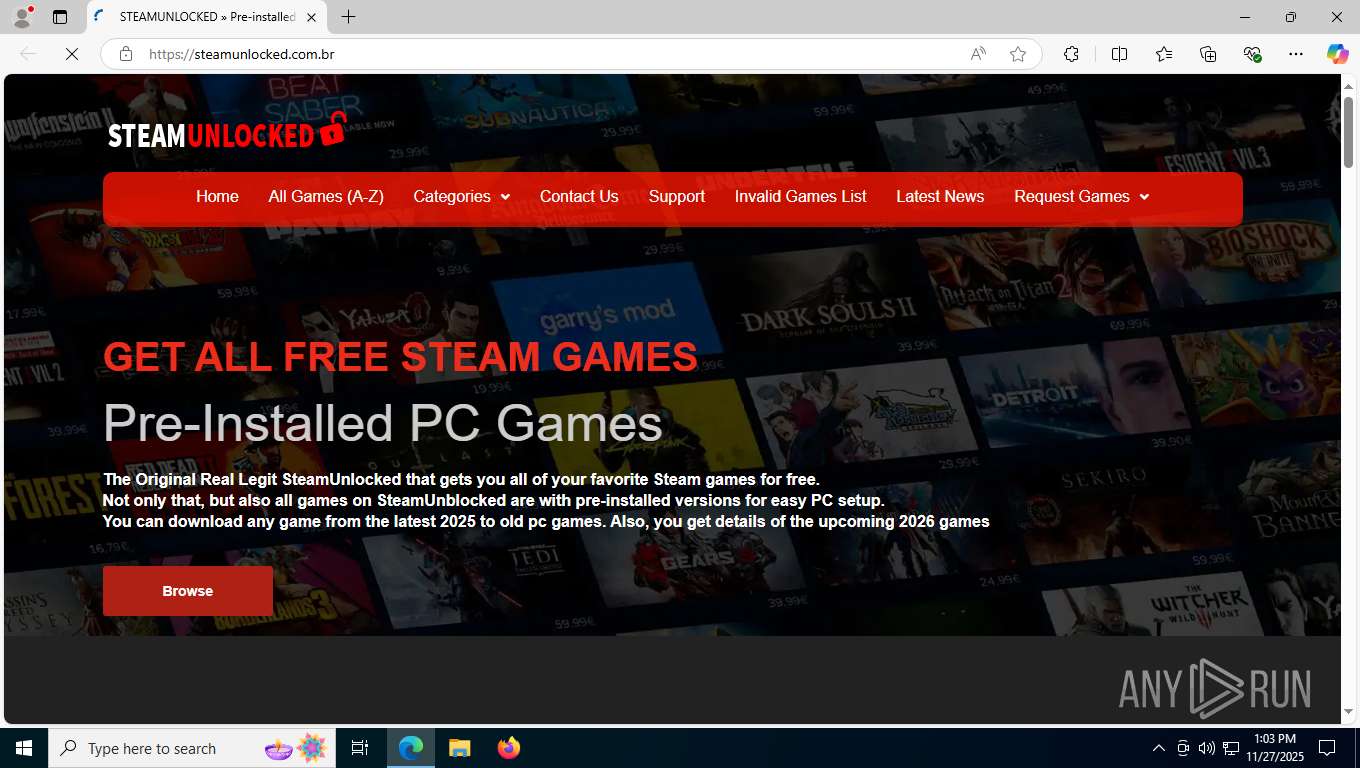
Task: Open Invalid Games List page
Action: pyautogui.click(x=801, y=197)
